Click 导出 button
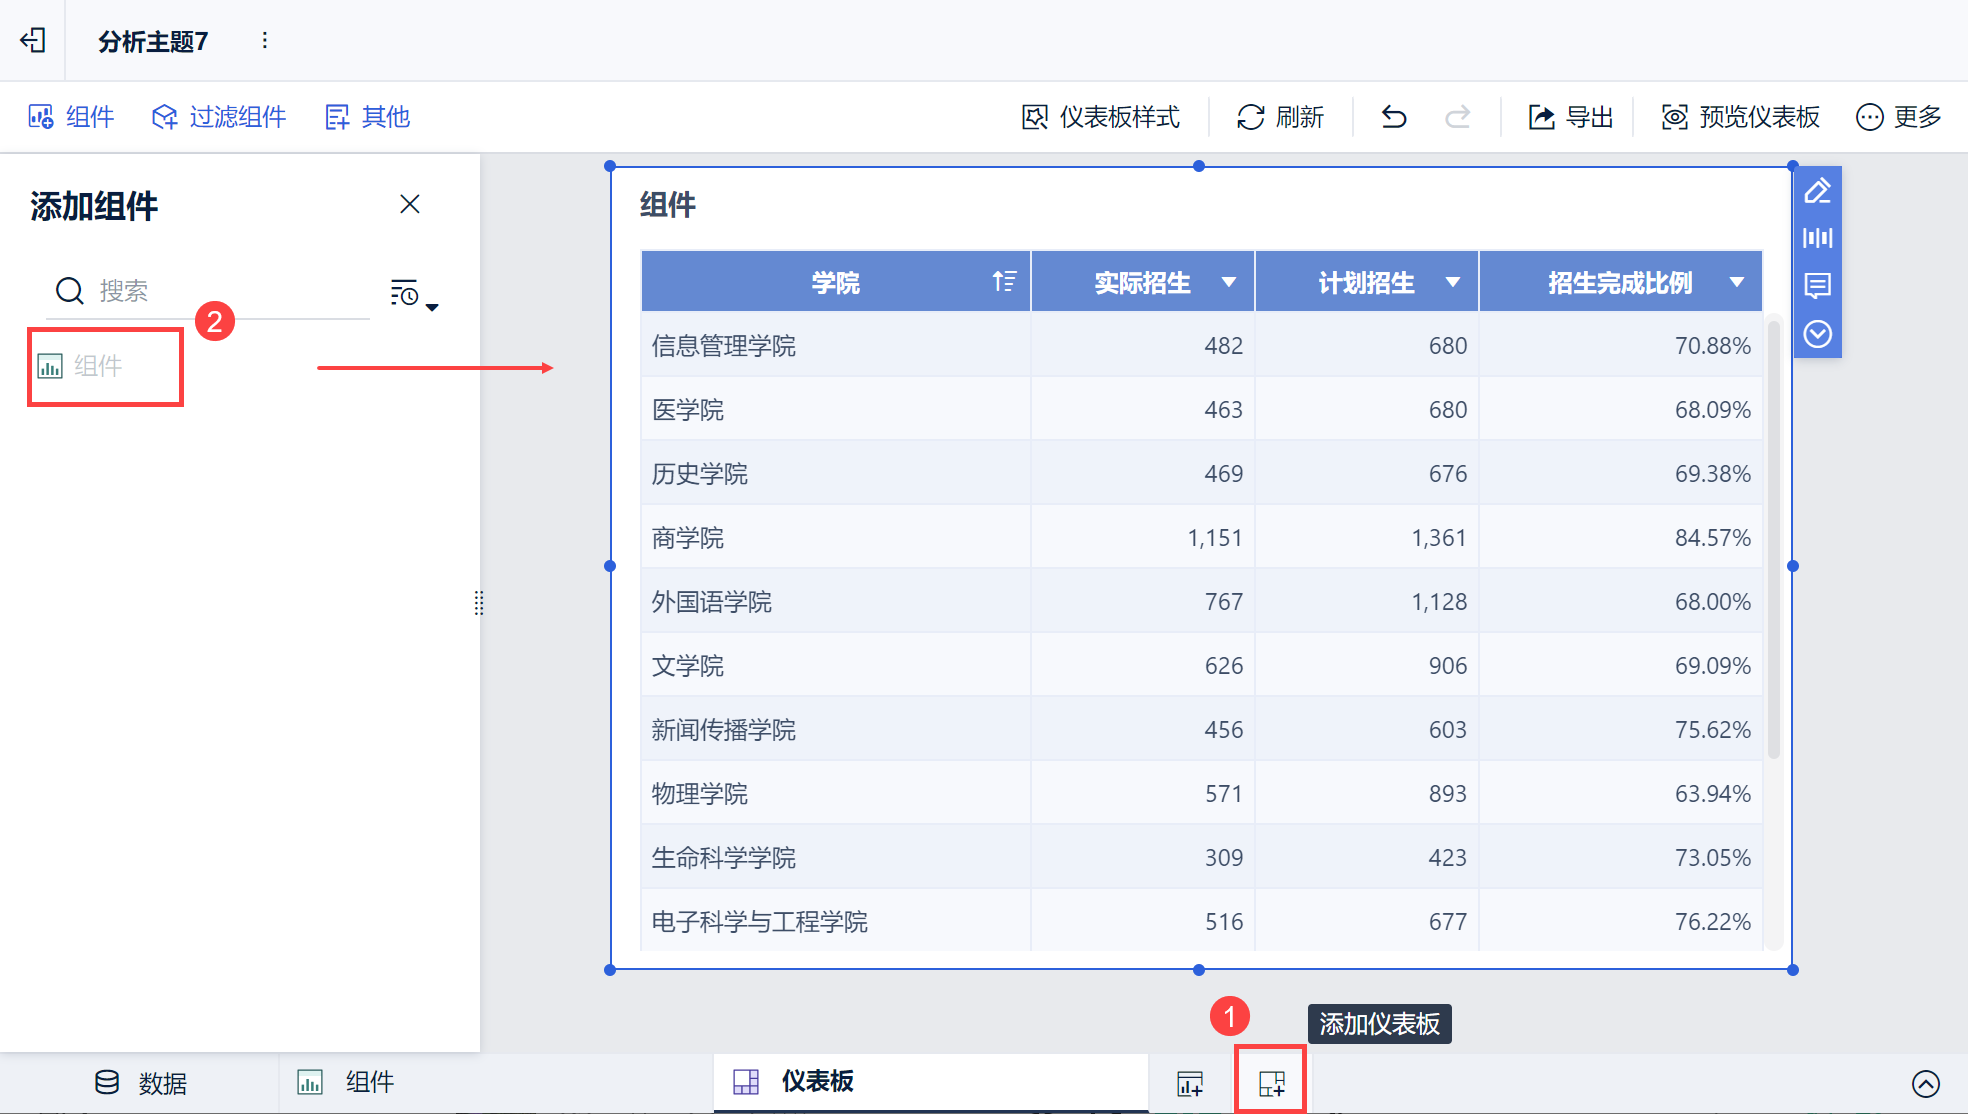The height and width of the screenshot is (1114, 1968). (1571, 117)
